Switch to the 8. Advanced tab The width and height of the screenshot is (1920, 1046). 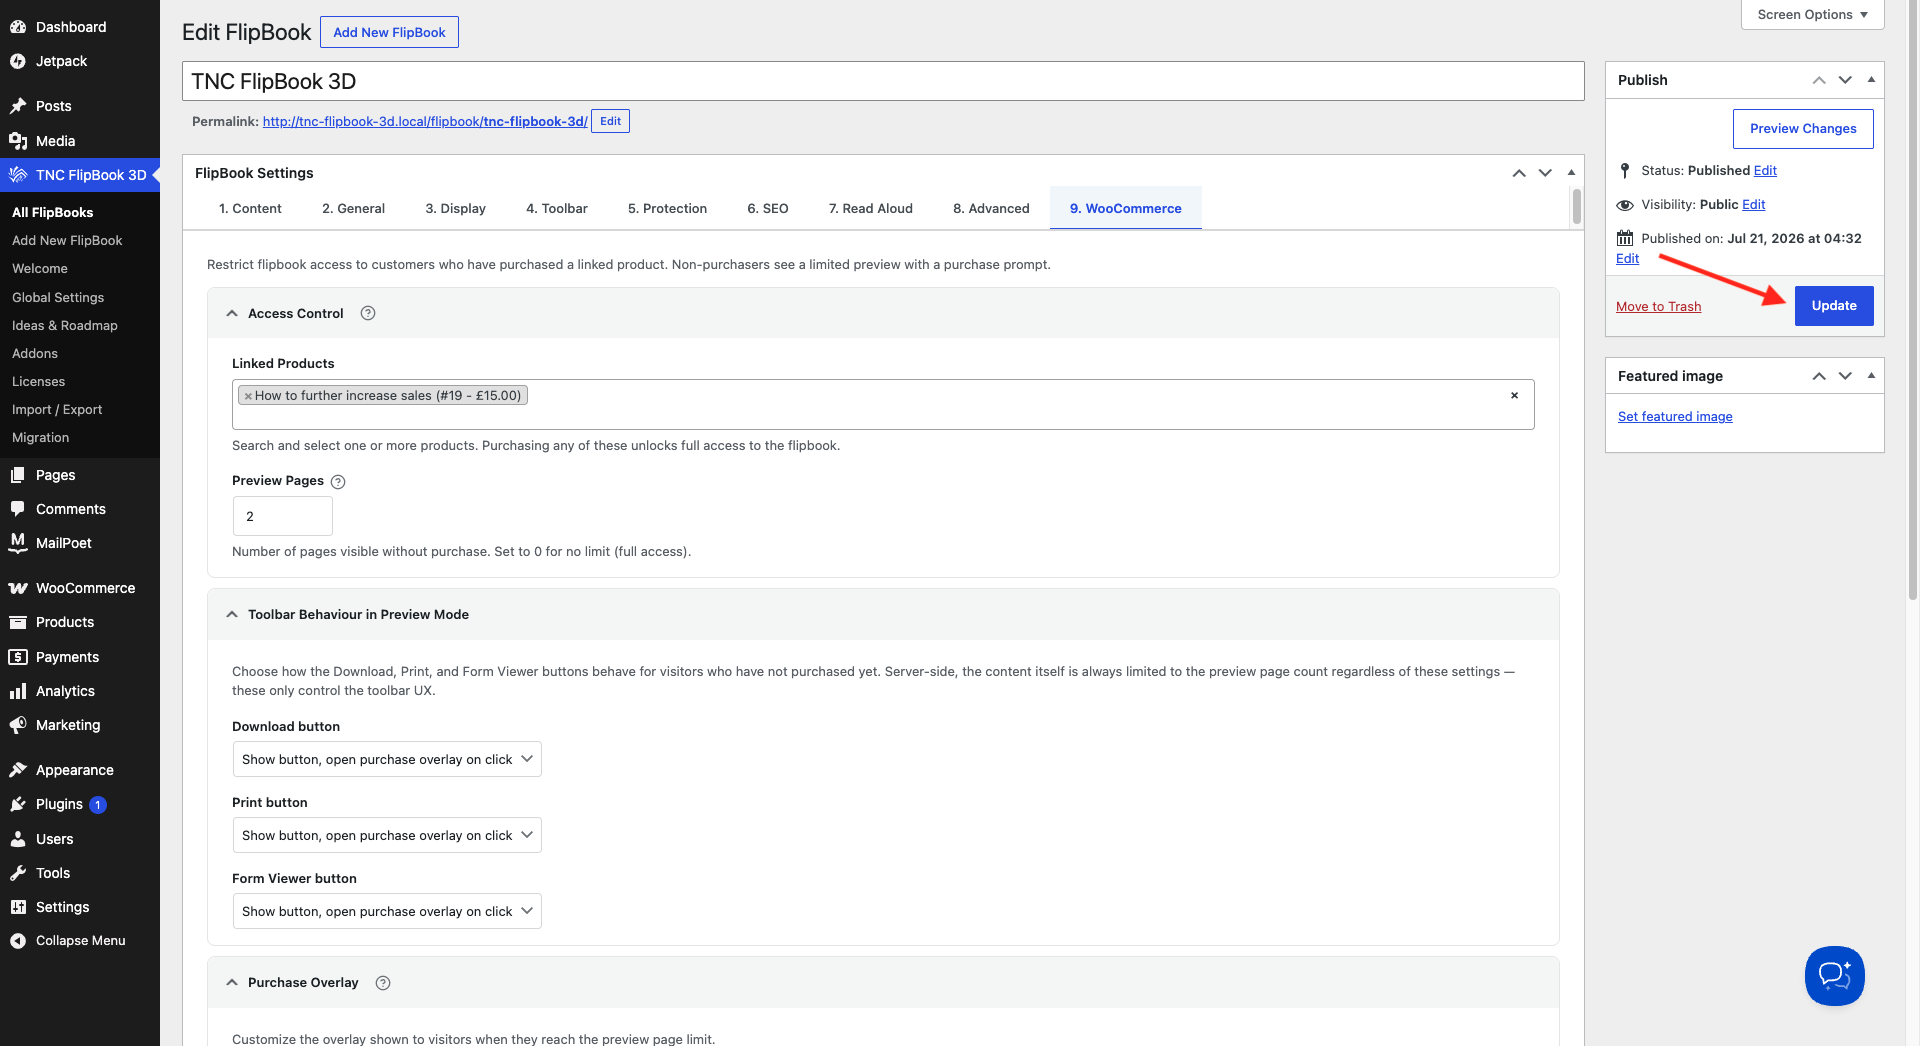tap(991, 208)
